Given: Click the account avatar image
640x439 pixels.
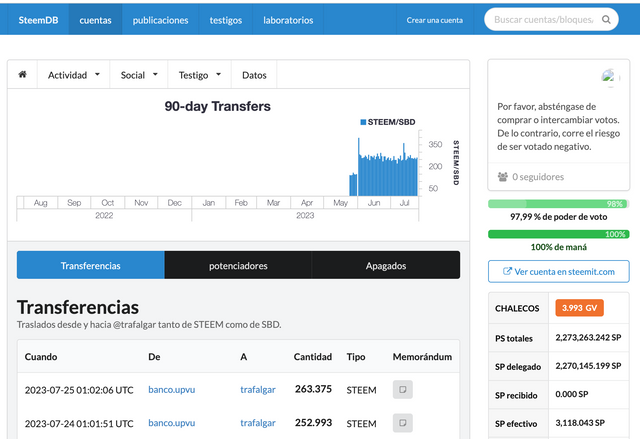Looking at the screenshot, I should coord(609,76).
